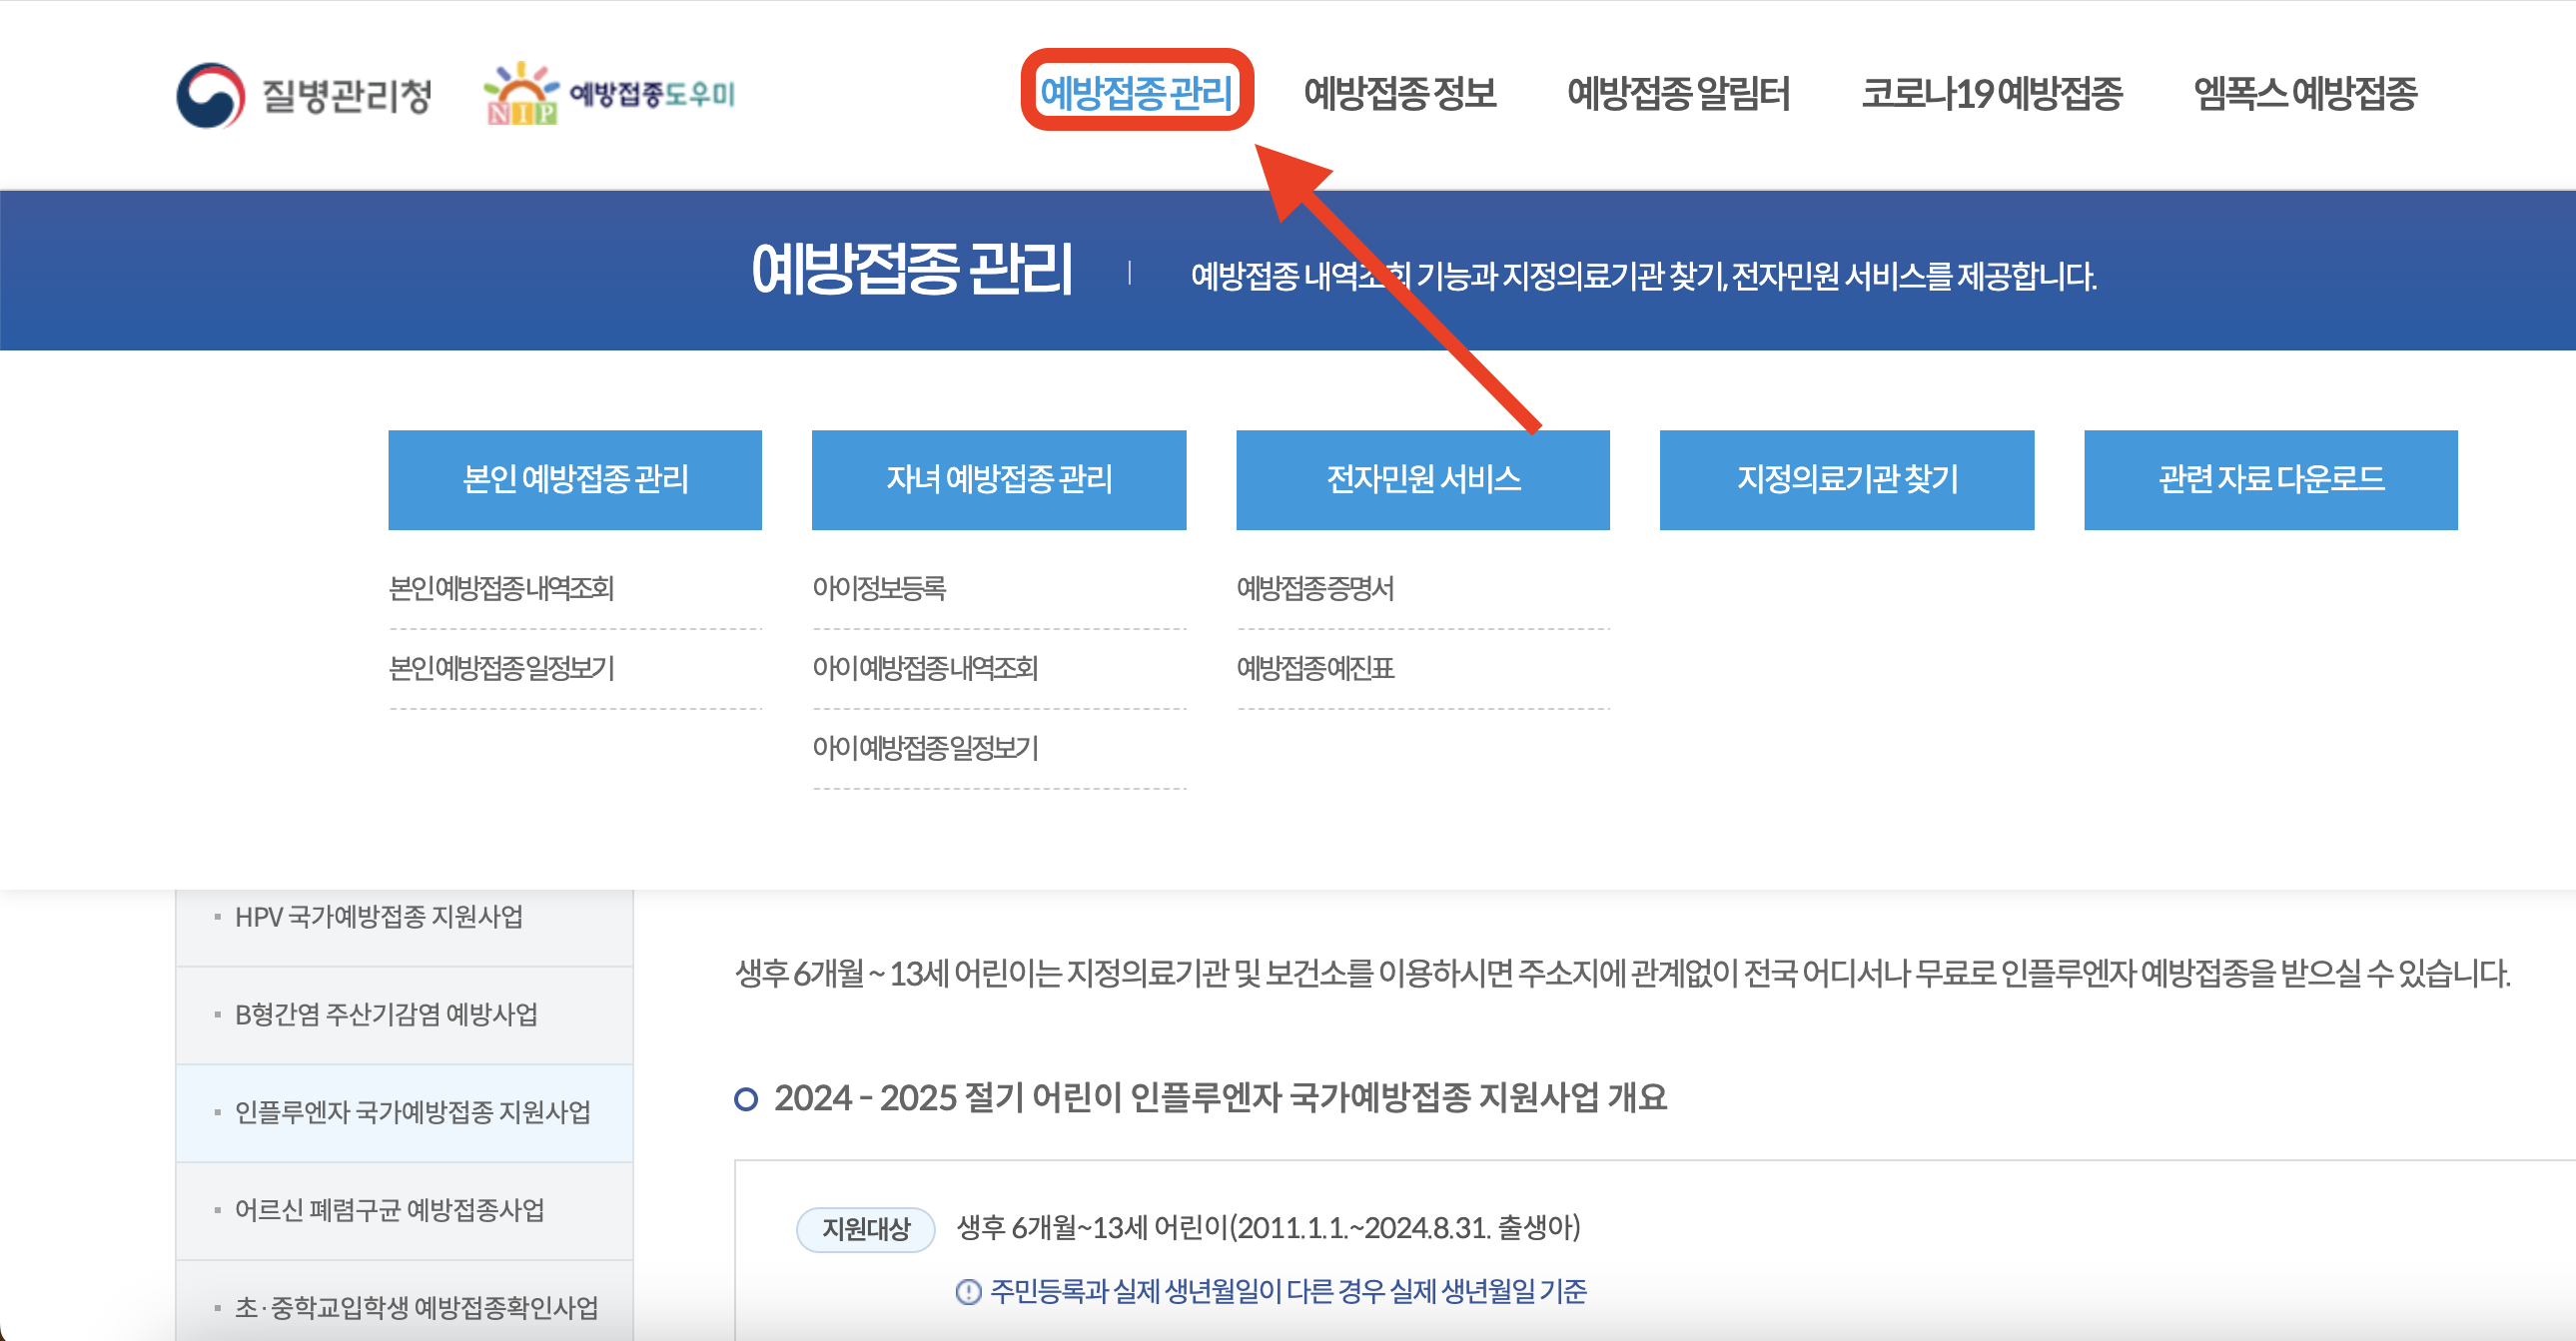The image size is (2576, 1341).
Task: Open 아이예방접종일정보기 link
Action: pyautogui.click(x=925, y=747)
